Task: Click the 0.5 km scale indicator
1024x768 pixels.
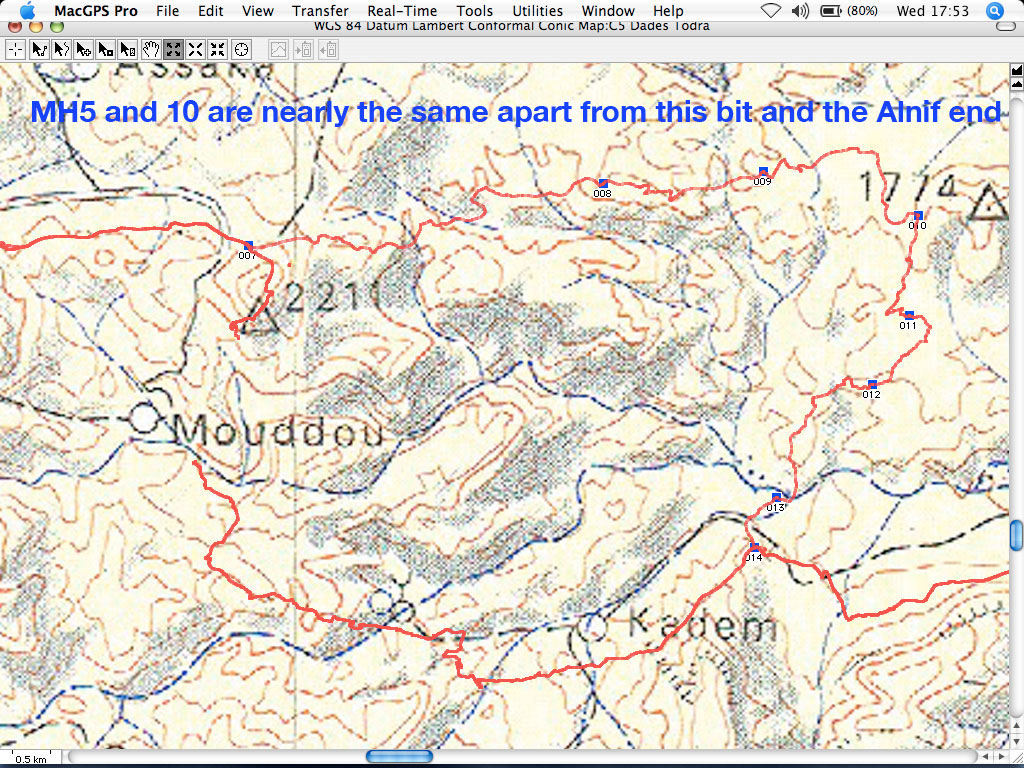Action: click(x=30, y=758)
